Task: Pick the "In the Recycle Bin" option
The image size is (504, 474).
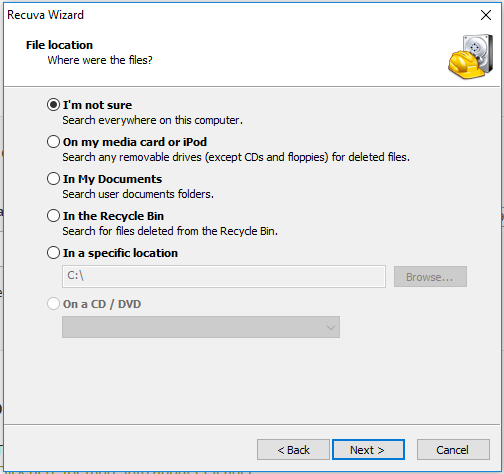Action: pyautogui.click(x=53, y=216)
